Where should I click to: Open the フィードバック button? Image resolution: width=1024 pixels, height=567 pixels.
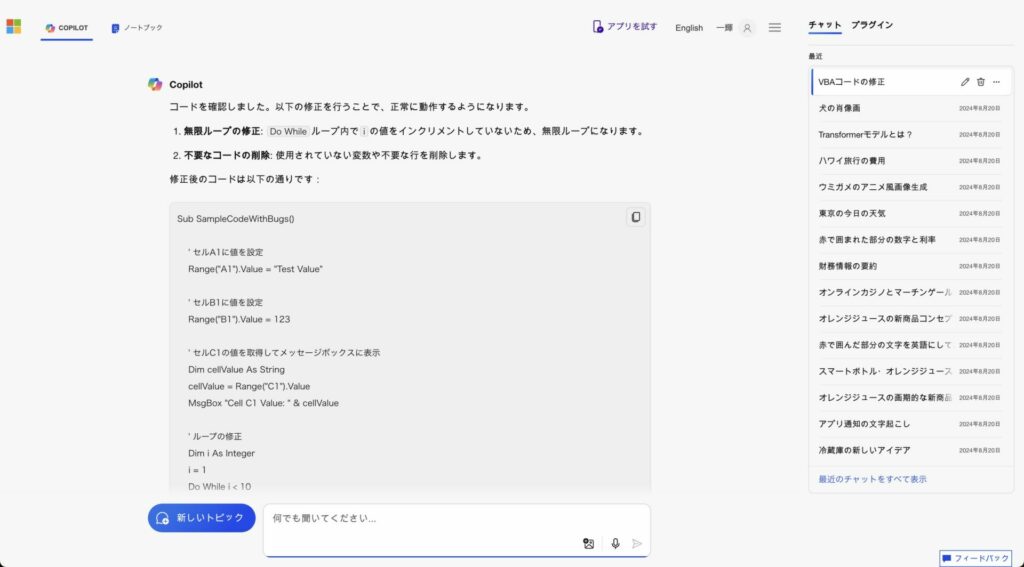[975, 559]
